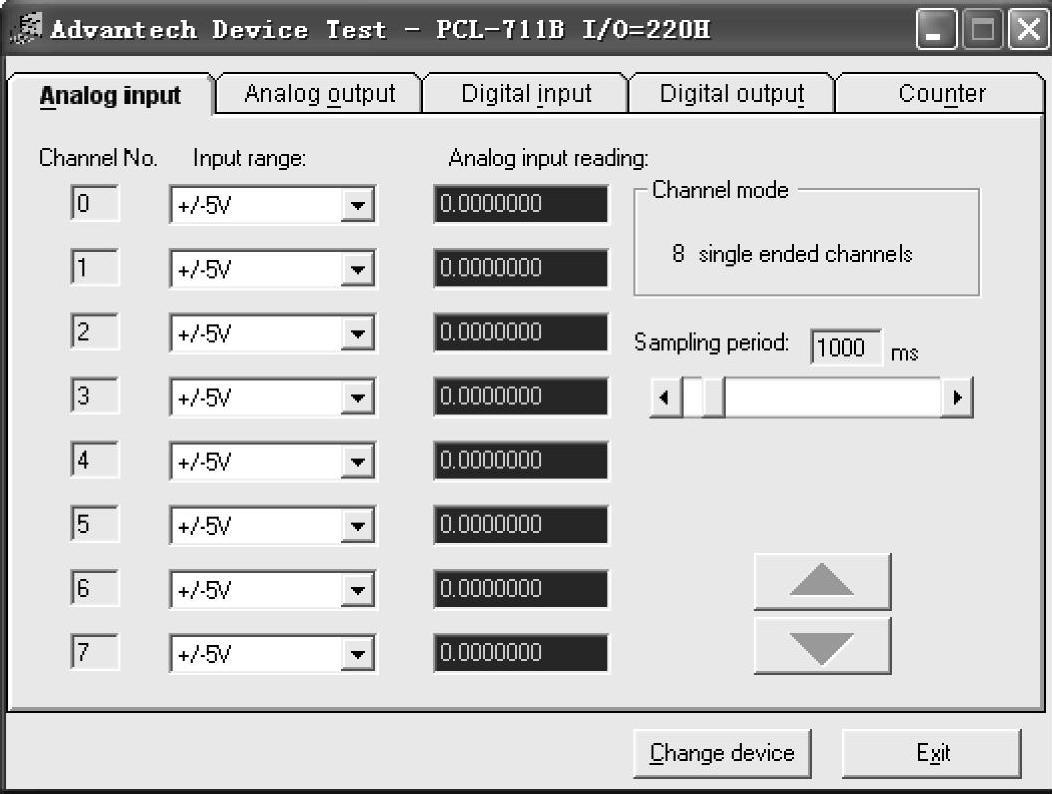Screen dimensions: 1052x794
Task: Click channel 3 analog input reading display
Action: click(521, 396)
